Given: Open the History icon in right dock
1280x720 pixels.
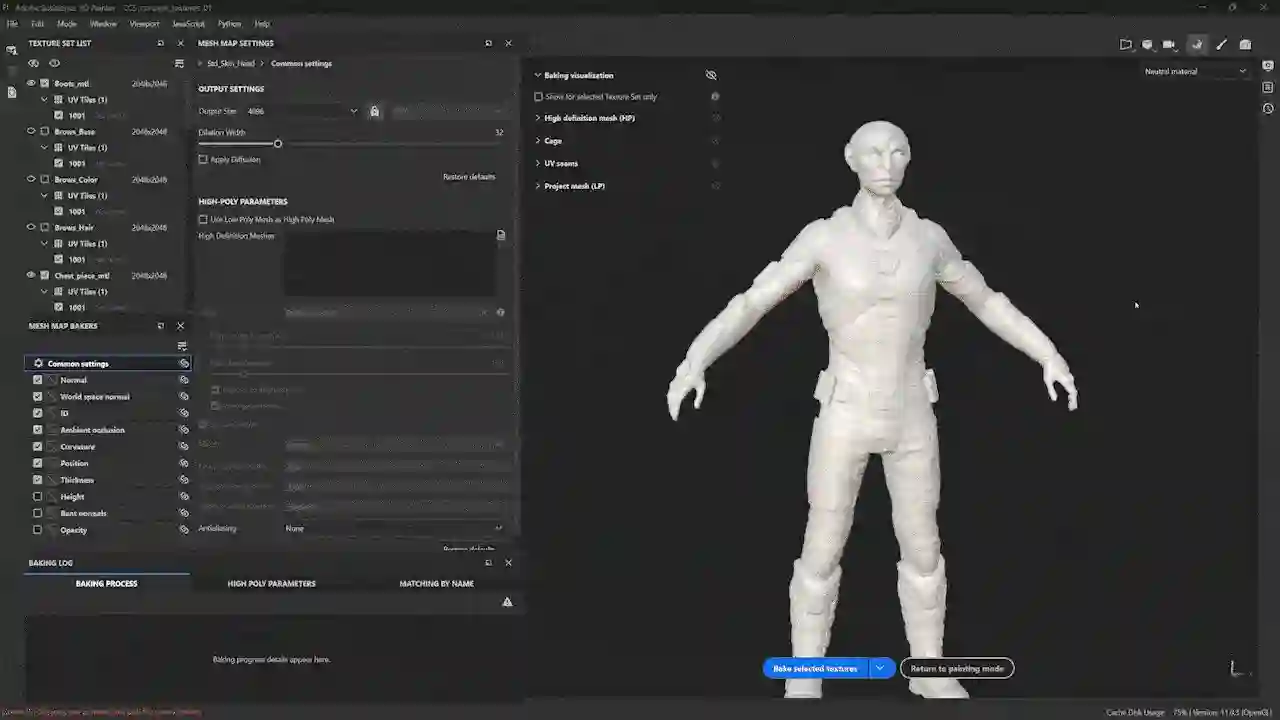Looking at the screenshot, I should (x=1268, y=108).
